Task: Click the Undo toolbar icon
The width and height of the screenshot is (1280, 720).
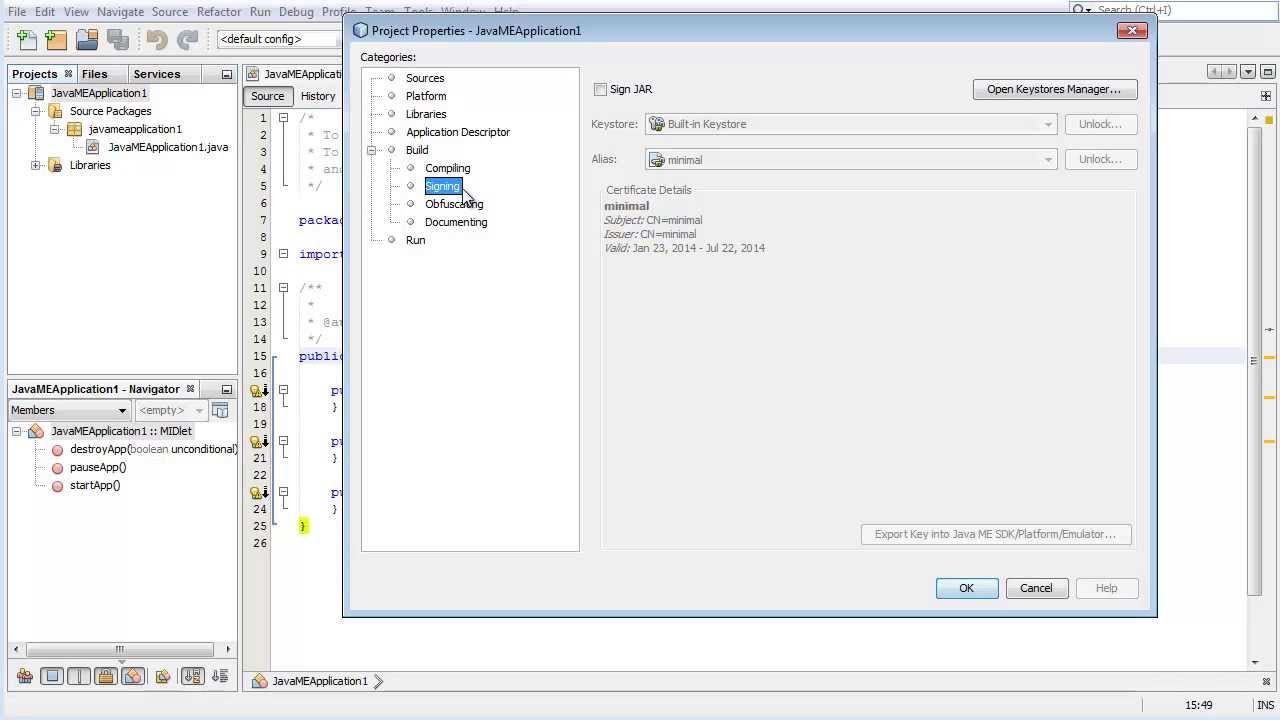Action: [156, 40]
